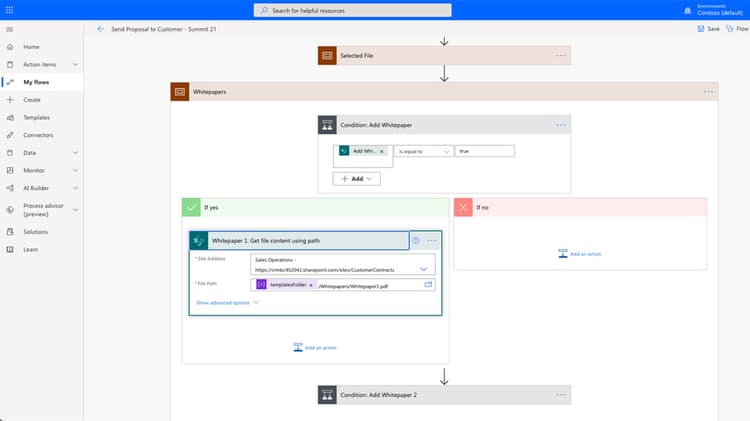750x421 pixels.
Task: Collapse the left navigation hamburger menu
Action: click(x=10, y=29)
